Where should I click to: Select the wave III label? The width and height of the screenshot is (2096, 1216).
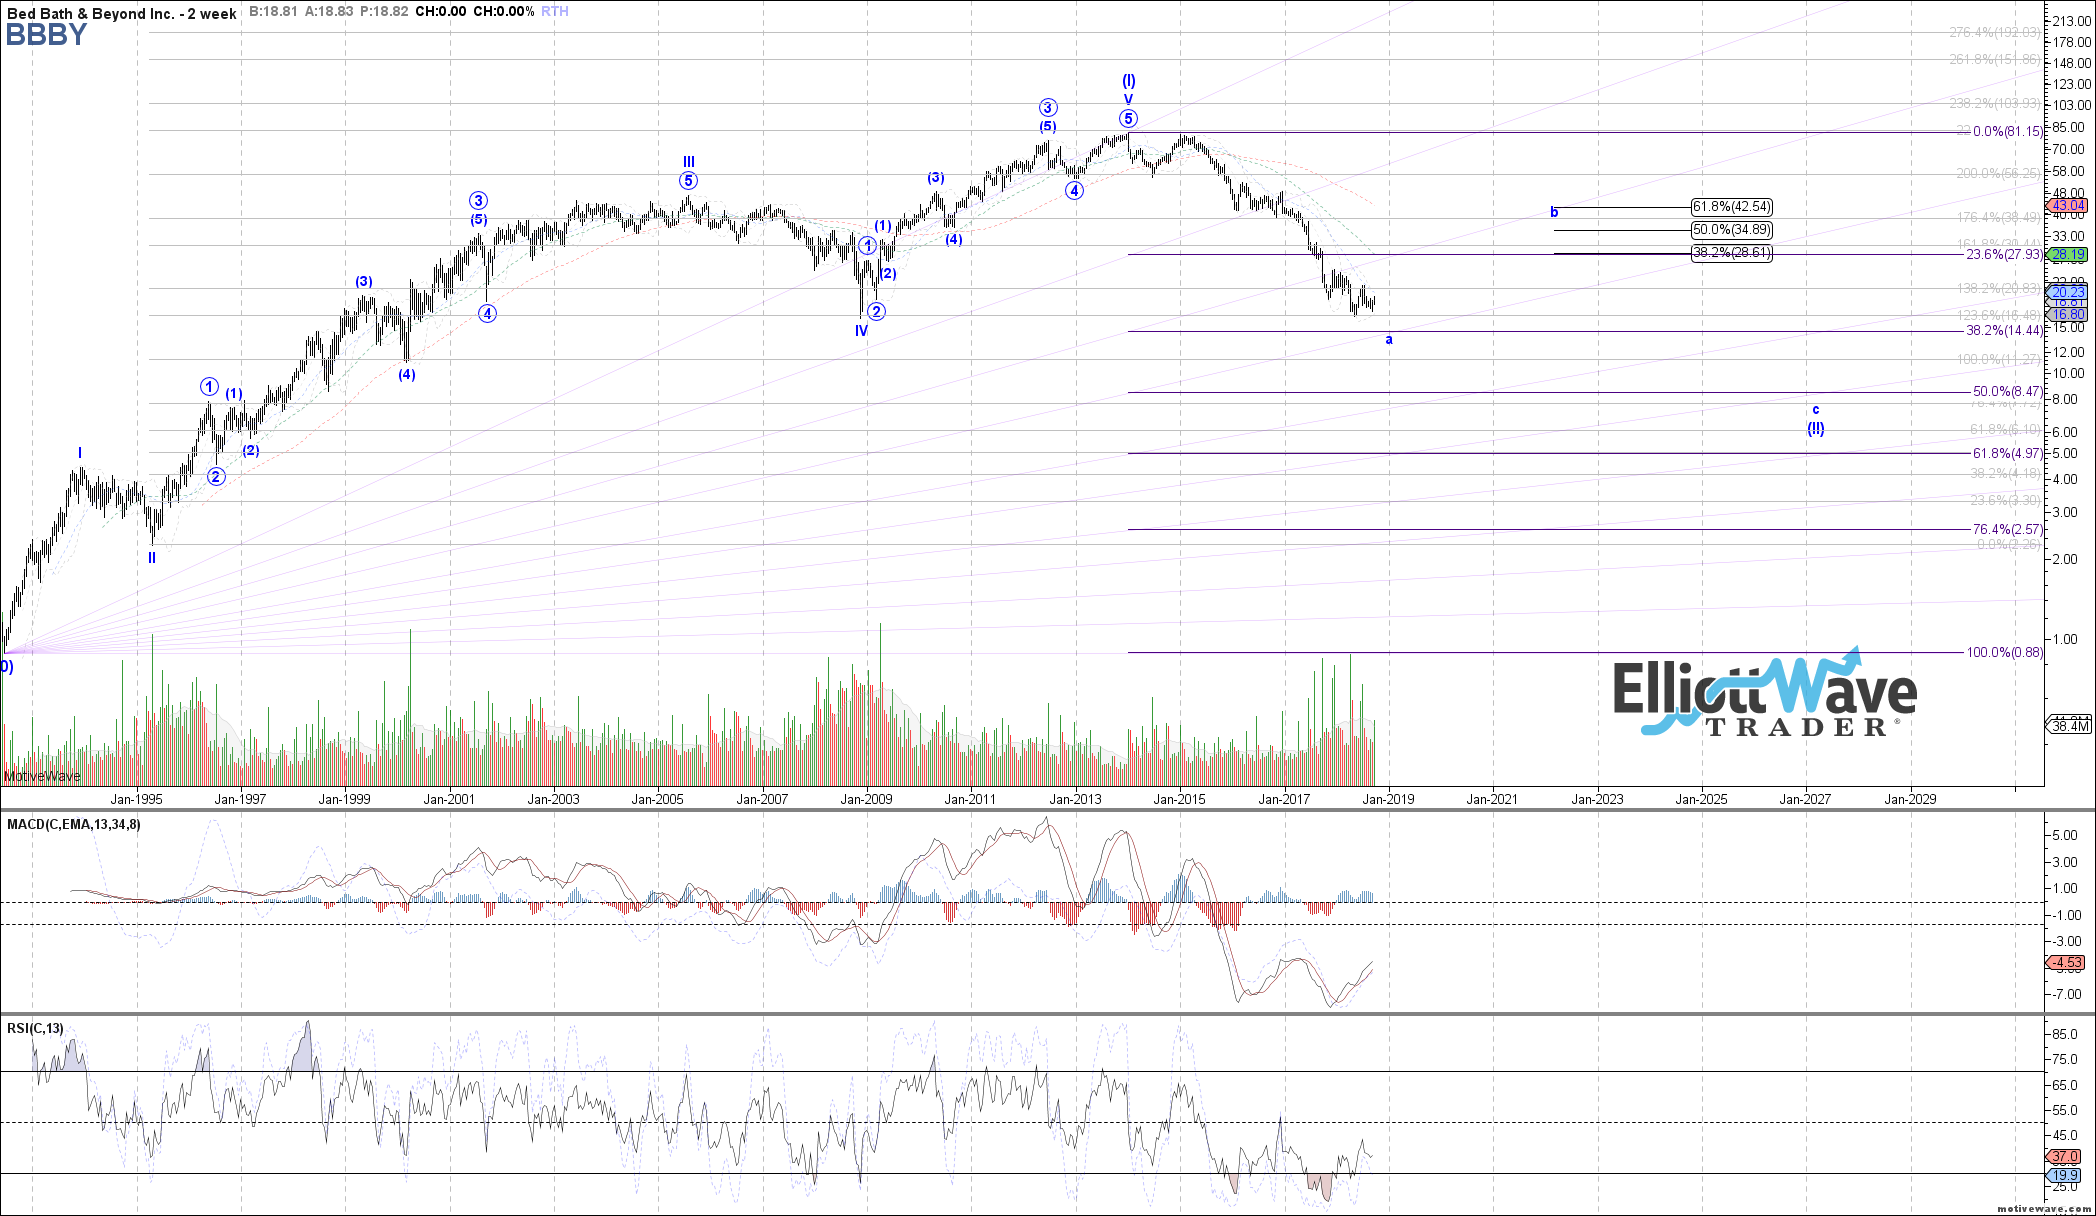(689, 162)
